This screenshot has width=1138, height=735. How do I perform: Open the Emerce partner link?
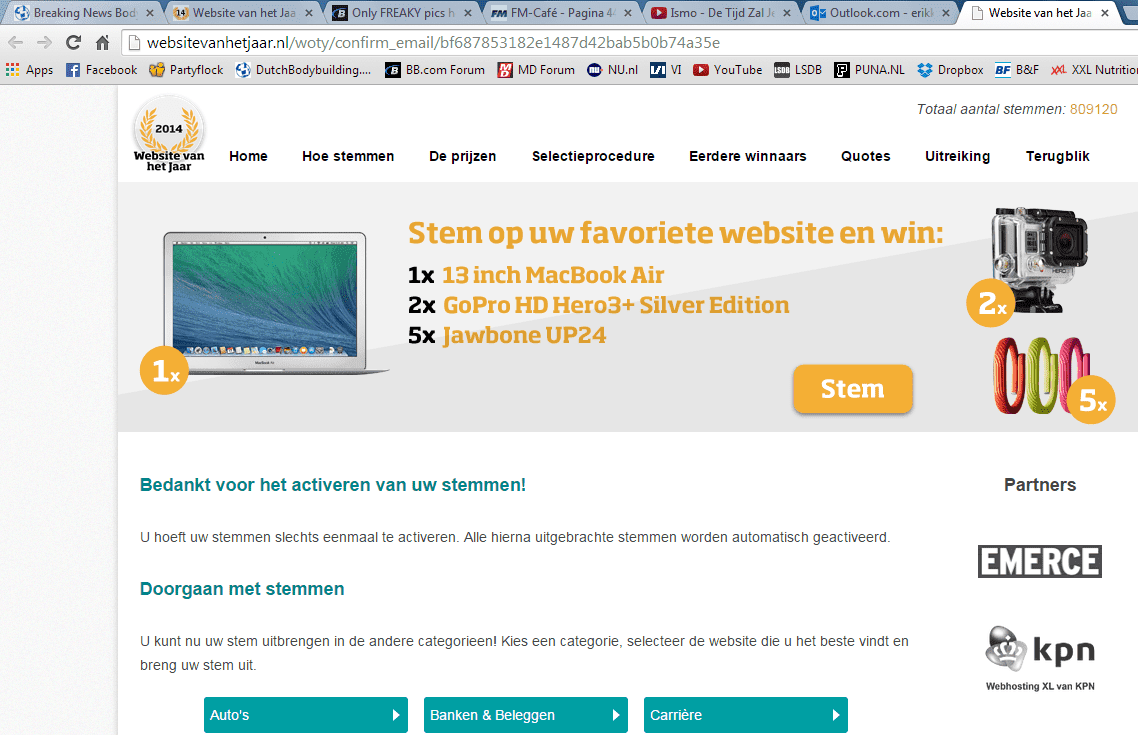pos(1039,561)
